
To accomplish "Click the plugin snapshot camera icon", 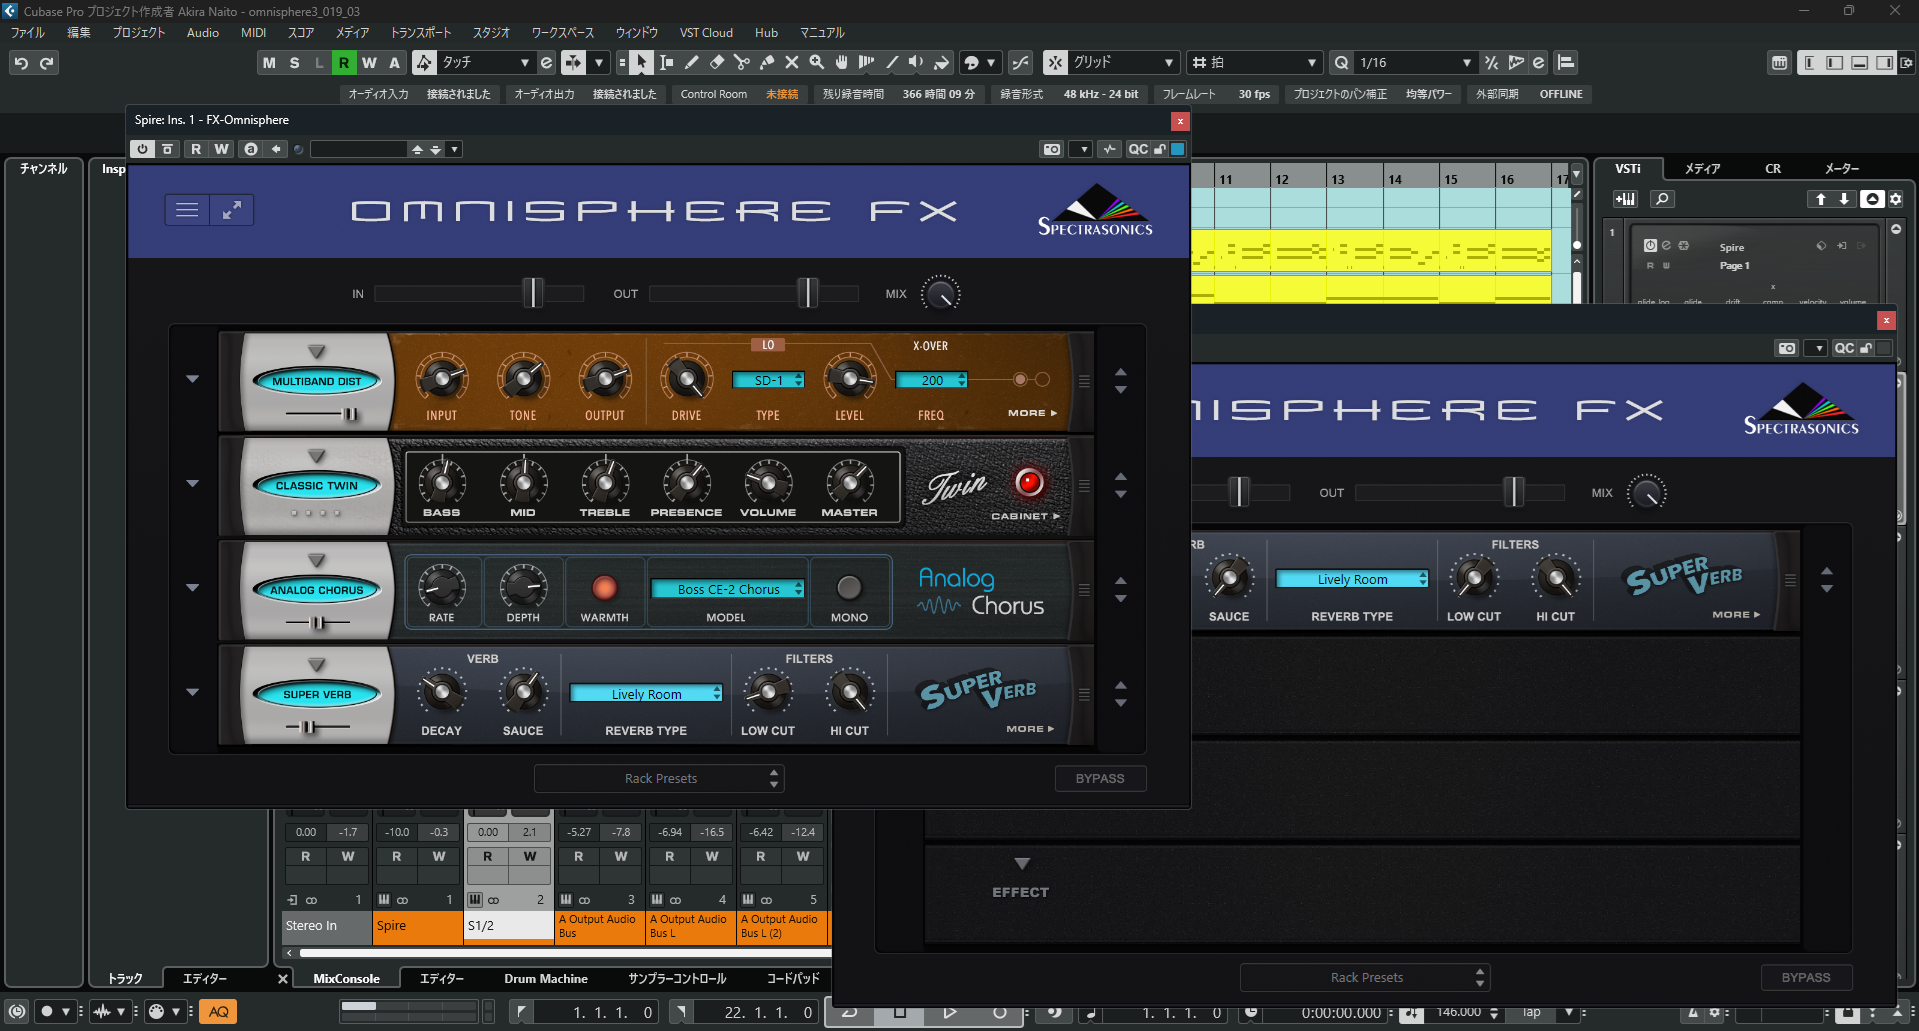I will 1052,149.
